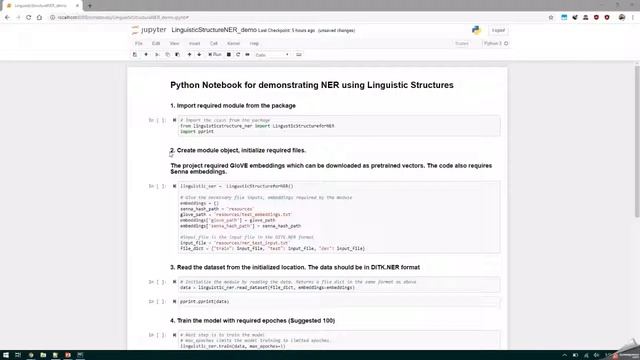The image size is (640, 360).
Task: Run the selected cell
Action: (x=215, y=54)
